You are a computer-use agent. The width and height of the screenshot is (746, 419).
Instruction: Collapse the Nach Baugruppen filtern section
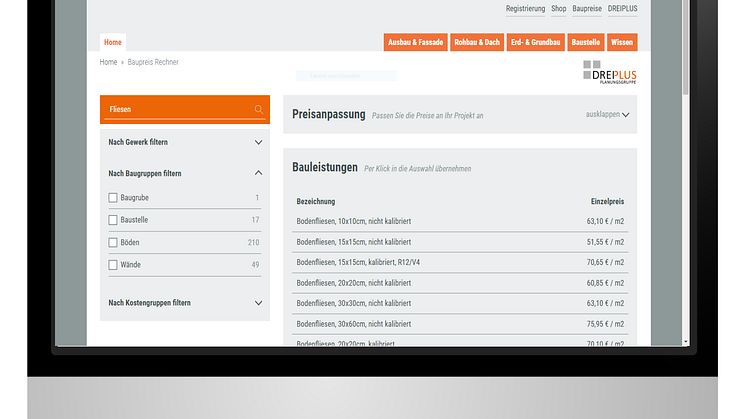coord(258,173)
